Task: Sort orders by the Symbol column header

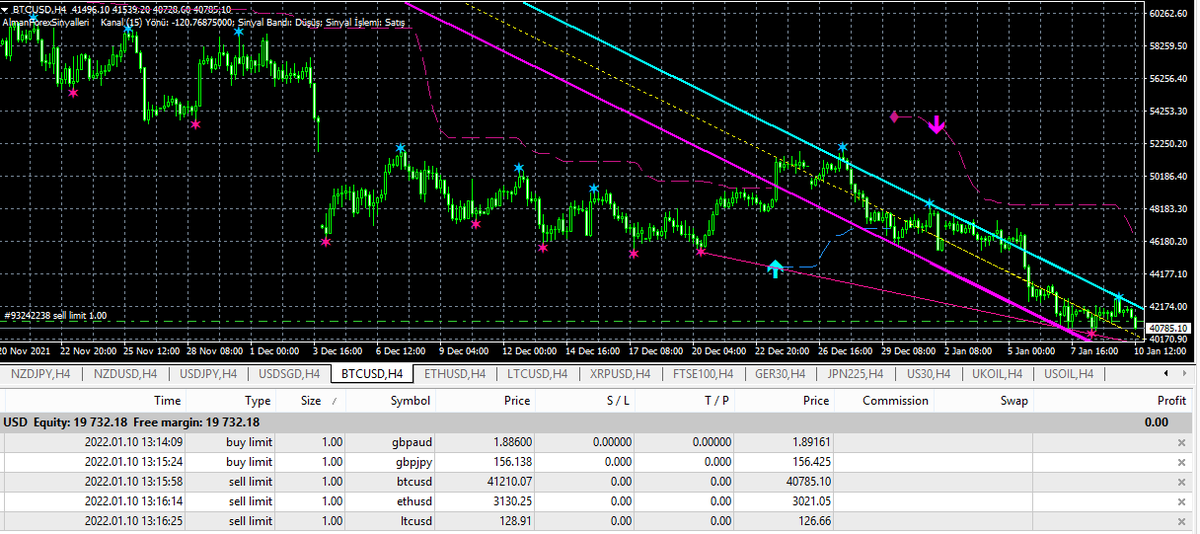Action: tap(410, 401)
